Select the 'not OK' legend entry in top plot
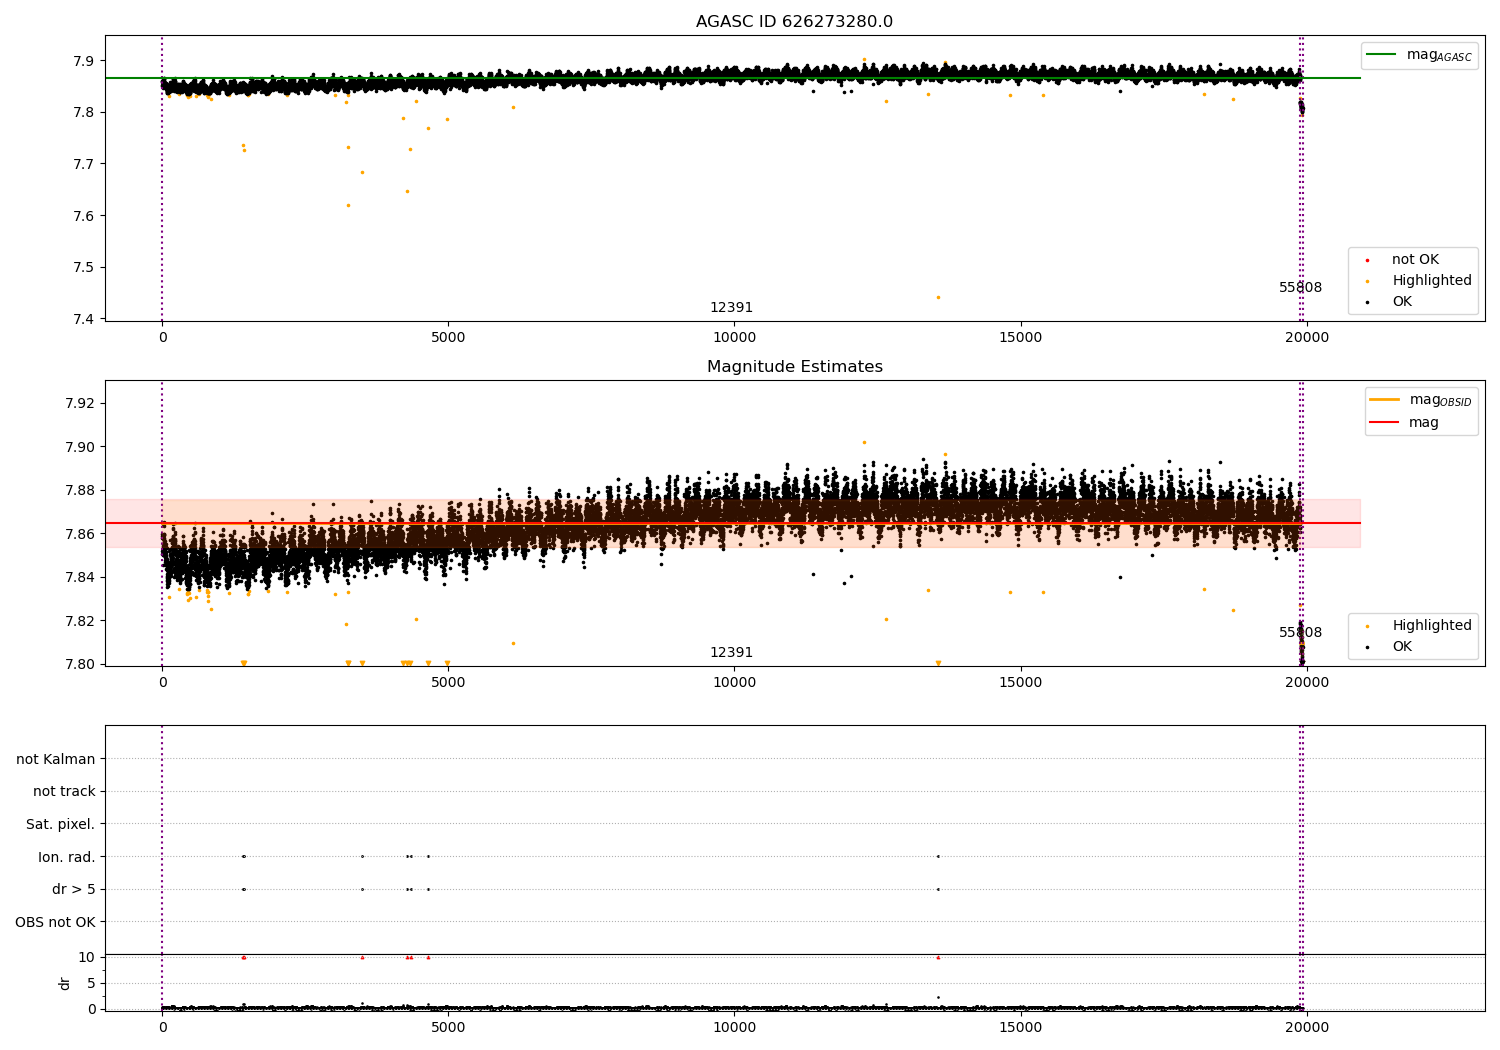Image resolution: width=1500 pixels, height=1050 pixels. [x=1415, y=260]
